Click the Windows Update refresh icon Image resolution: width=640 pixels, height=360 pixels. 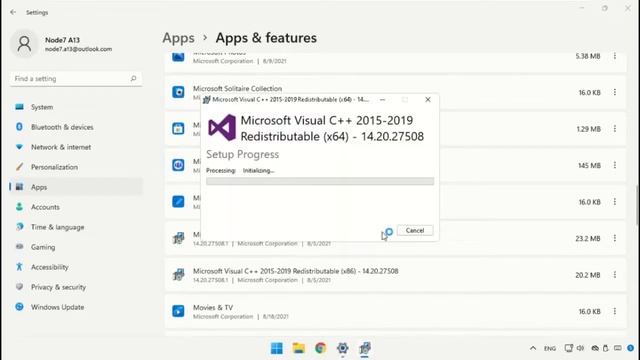click(19, 307)
